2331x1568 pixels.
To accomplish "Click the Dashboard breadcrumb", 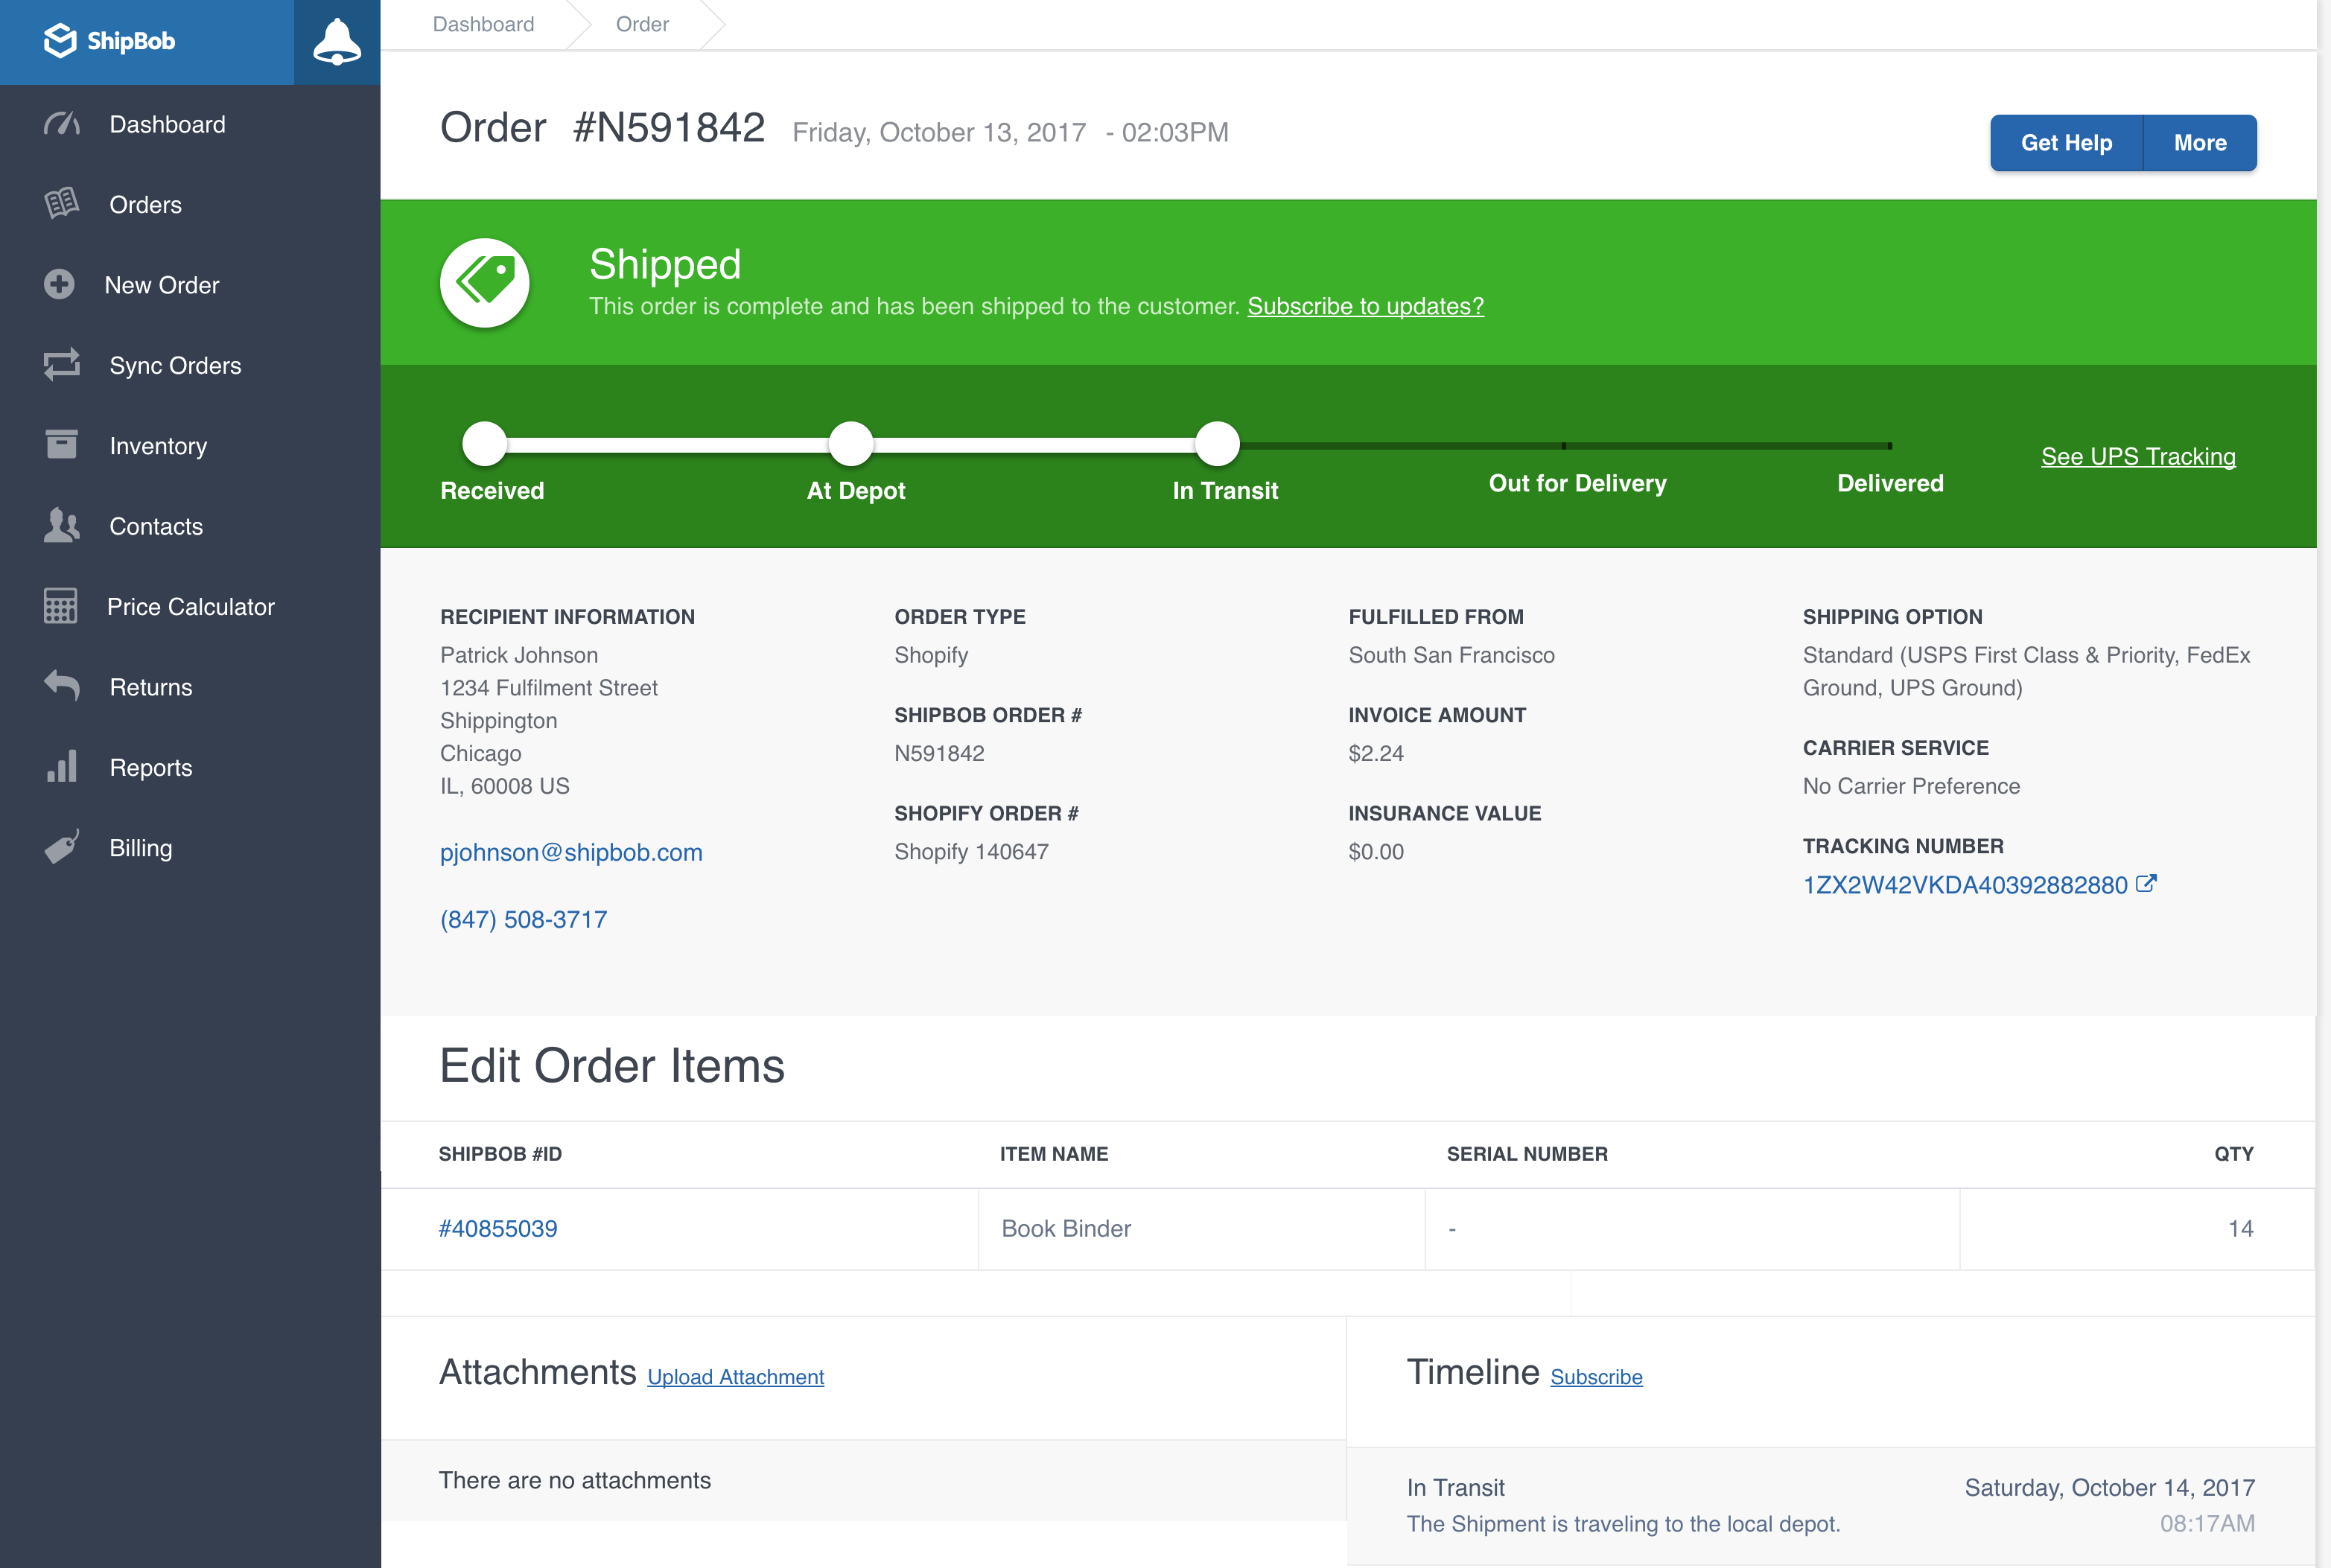I will pyautogui.click(x=483, y=24).
